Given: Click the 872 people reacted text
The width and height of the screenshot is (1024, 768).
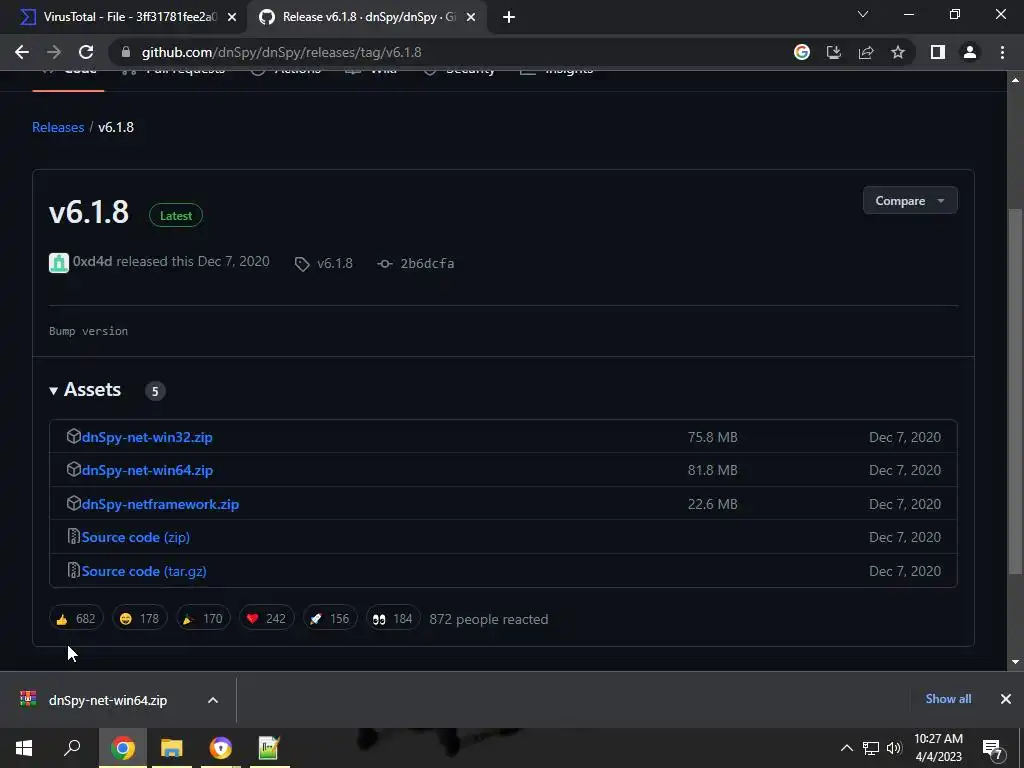Looking at the screenshot, I should [x=488, y=619].
